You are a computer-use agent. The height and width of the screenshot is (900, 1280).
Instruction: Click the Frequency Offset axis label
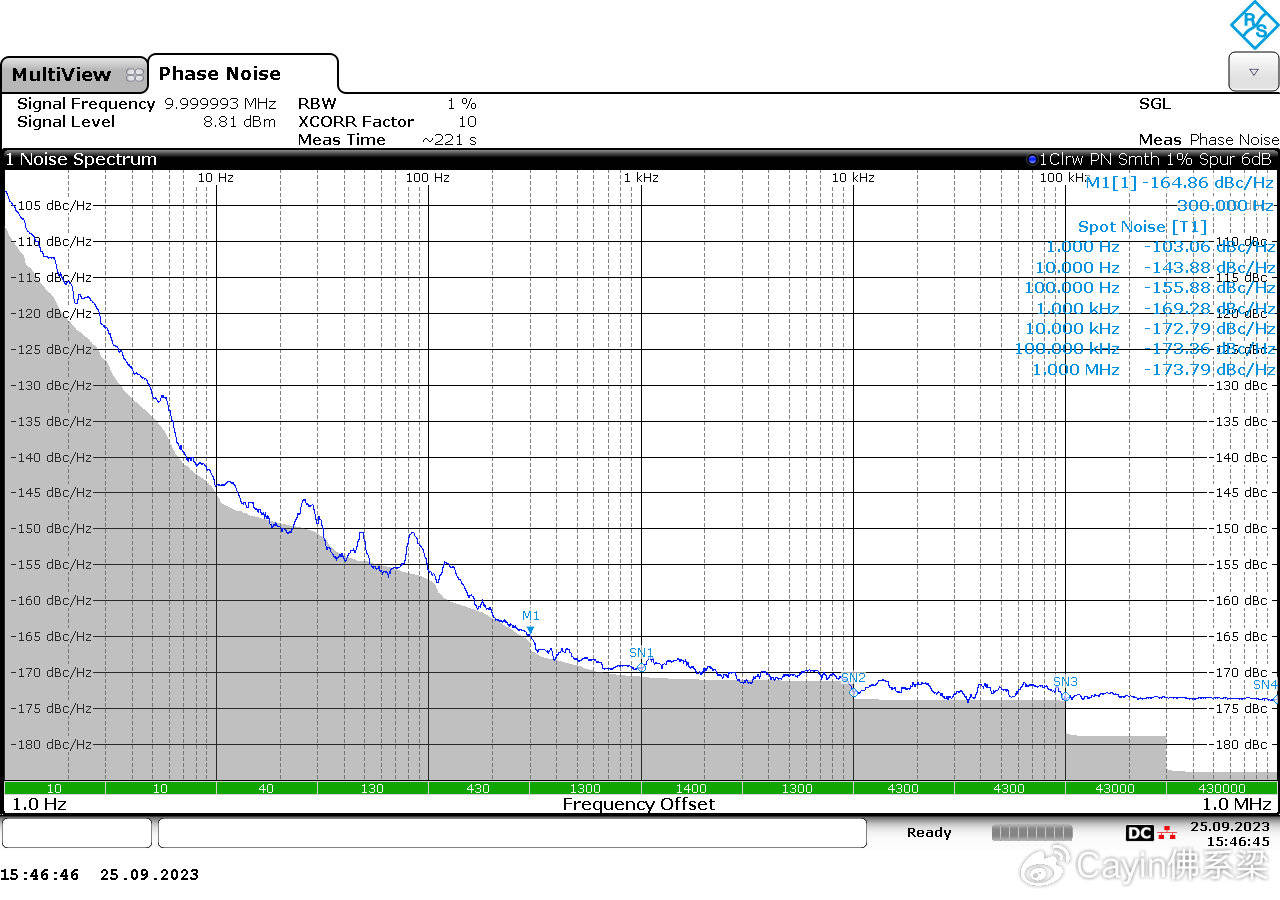point(639,805)
